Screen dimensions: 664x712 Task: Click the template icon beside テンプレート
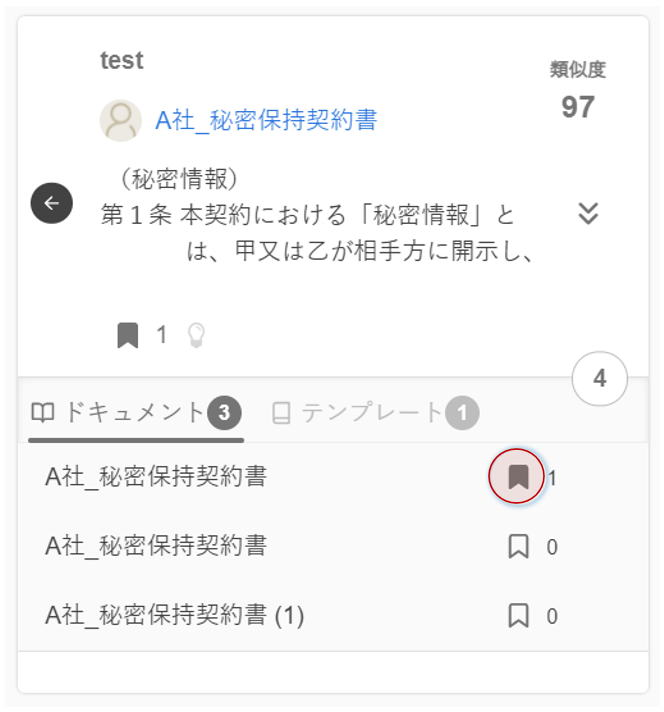tap(282, 412)
